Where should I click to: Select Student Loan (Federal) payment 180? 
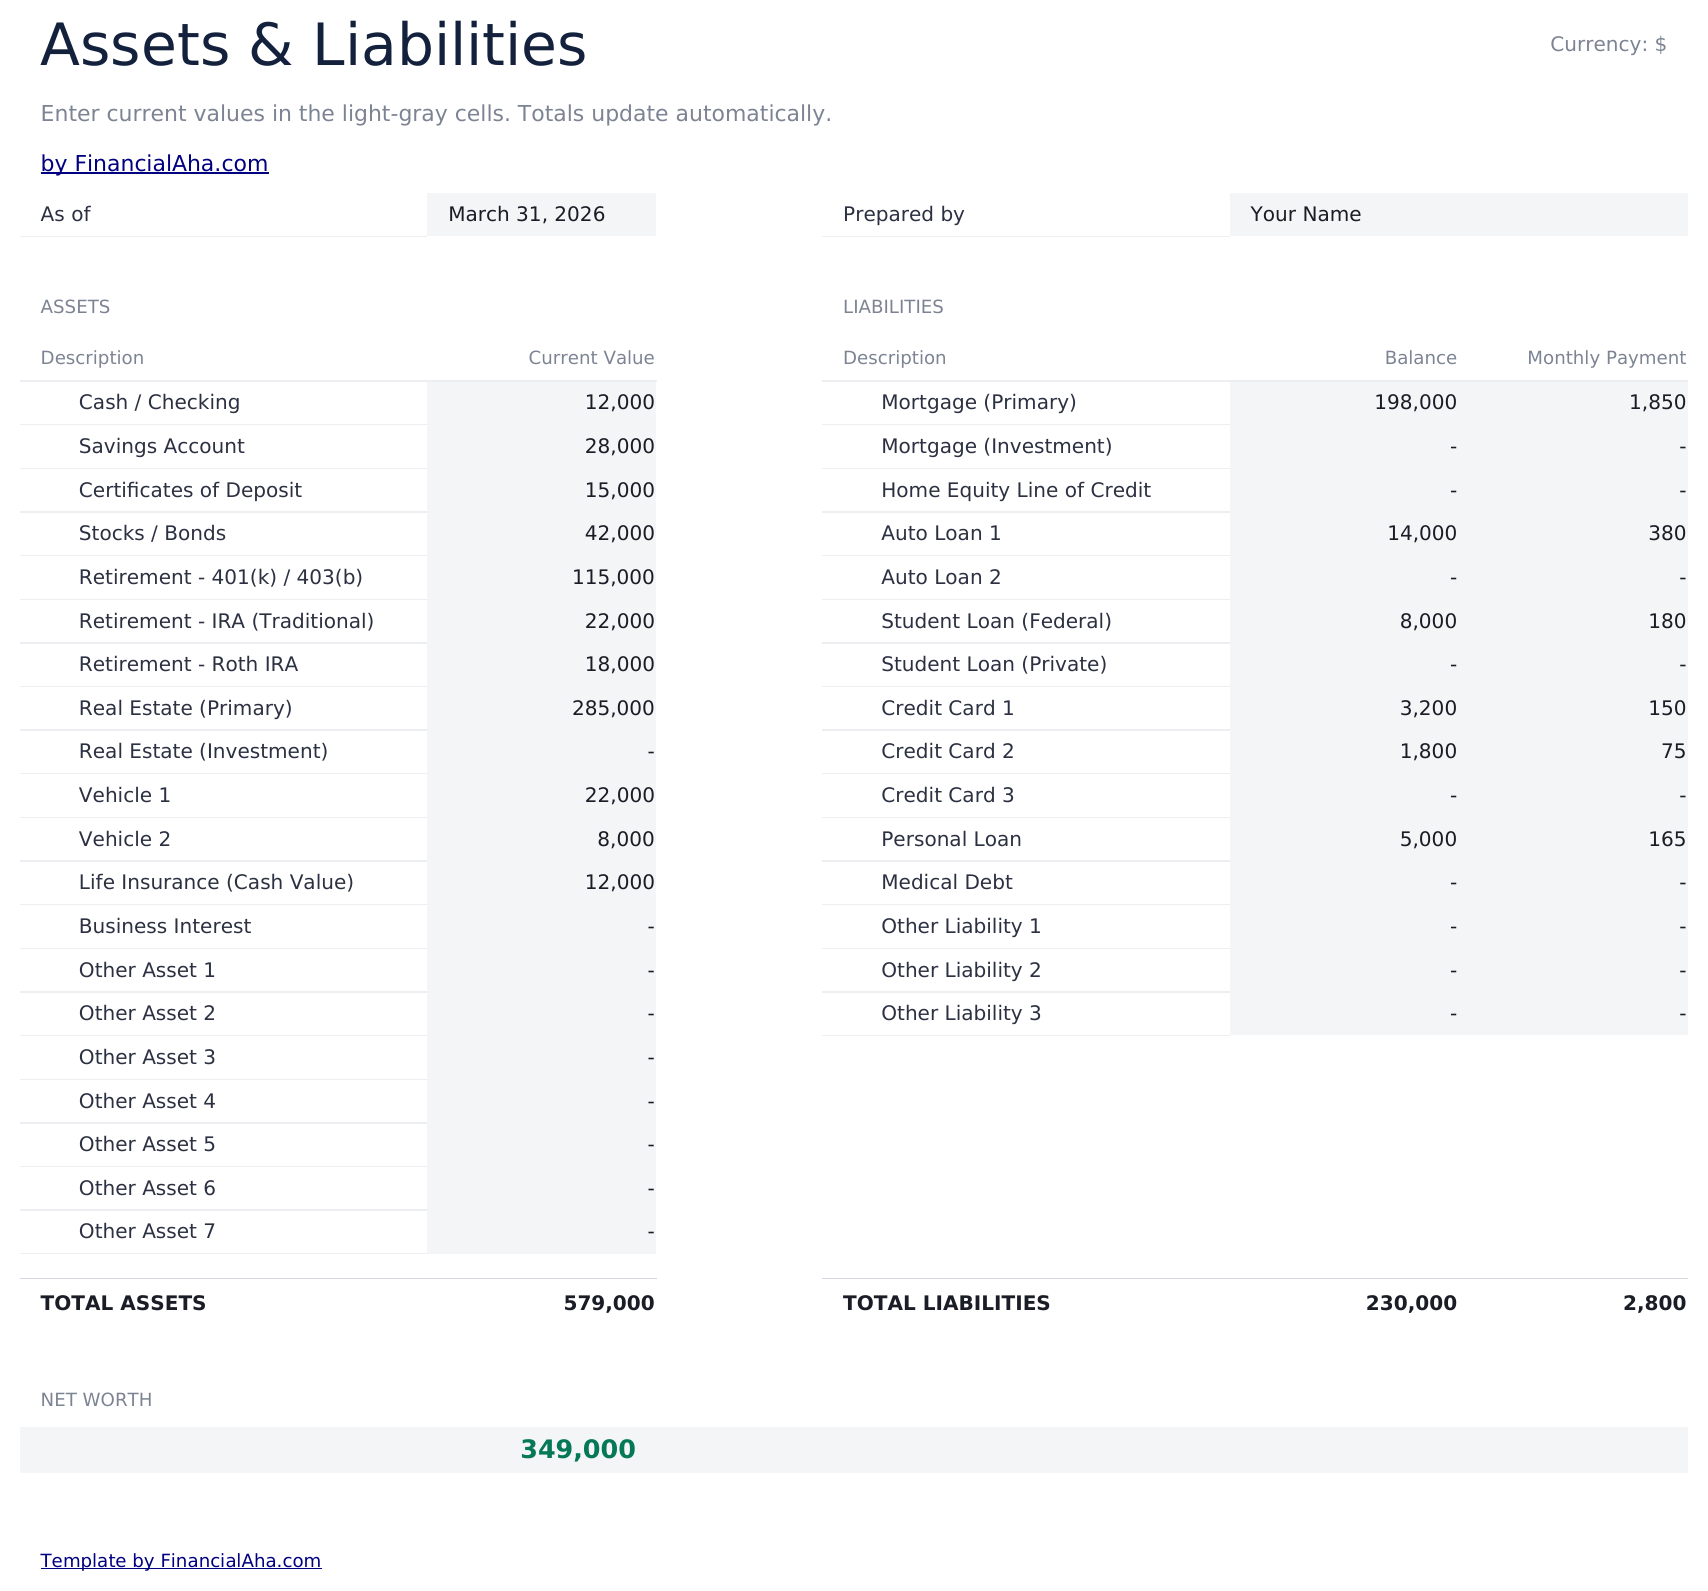1573,621
